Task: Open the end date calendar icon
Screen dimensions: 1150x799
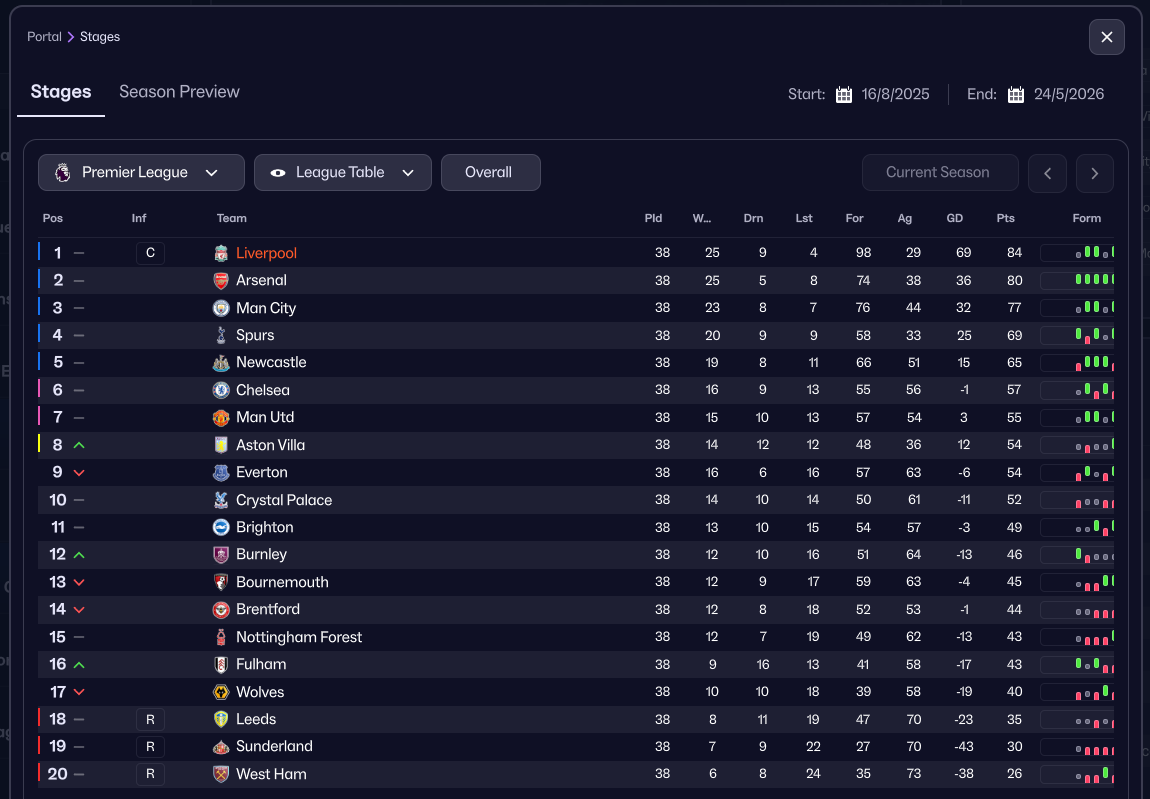Action: 1016,95
